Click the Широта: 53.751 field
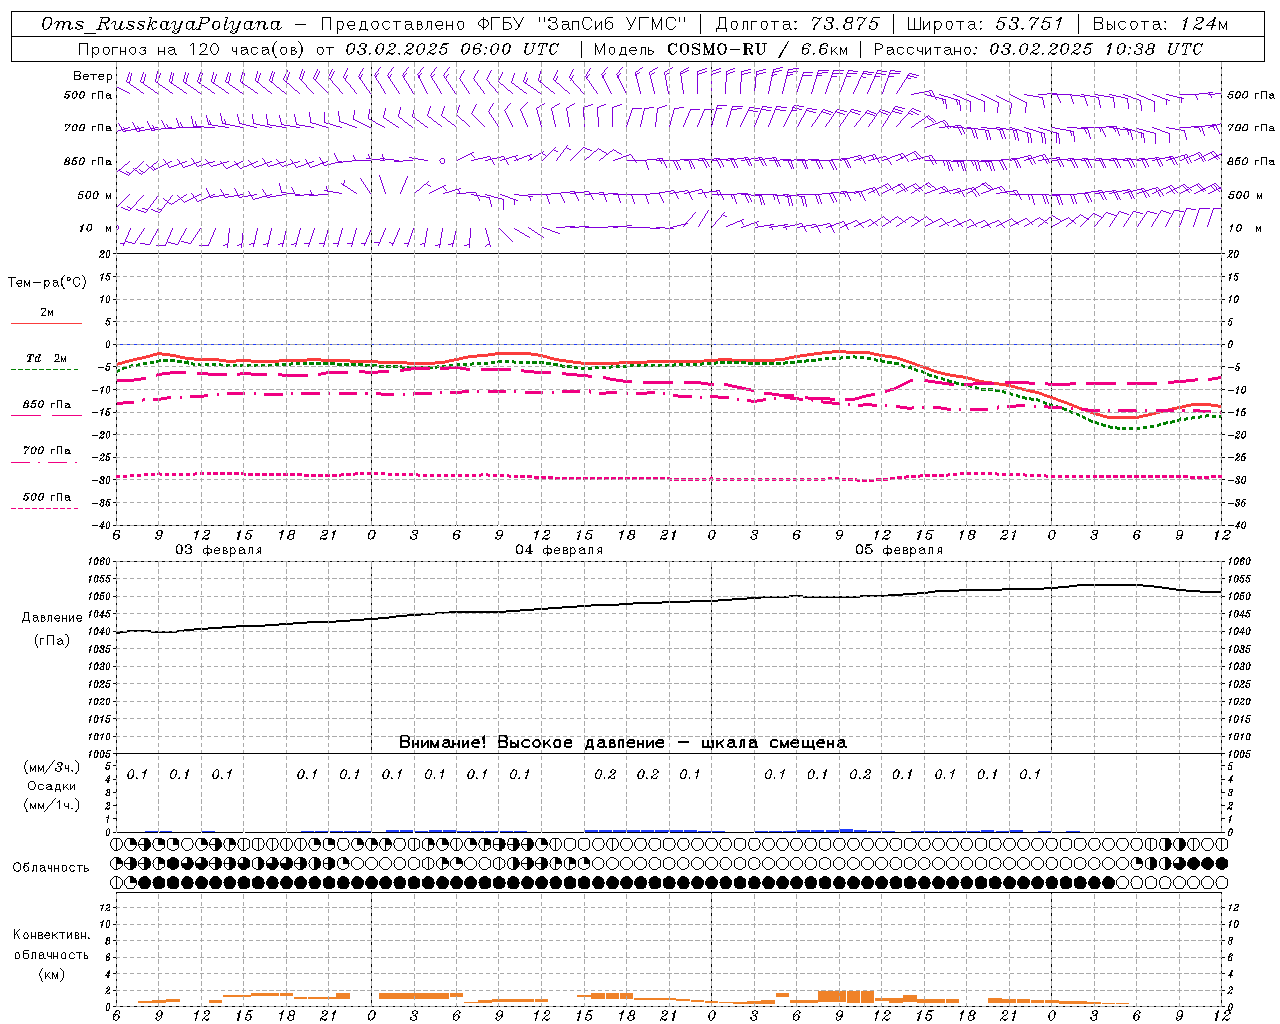Screen dimensions: 1280x1024 pyautogui.click(x=987, y=24)
